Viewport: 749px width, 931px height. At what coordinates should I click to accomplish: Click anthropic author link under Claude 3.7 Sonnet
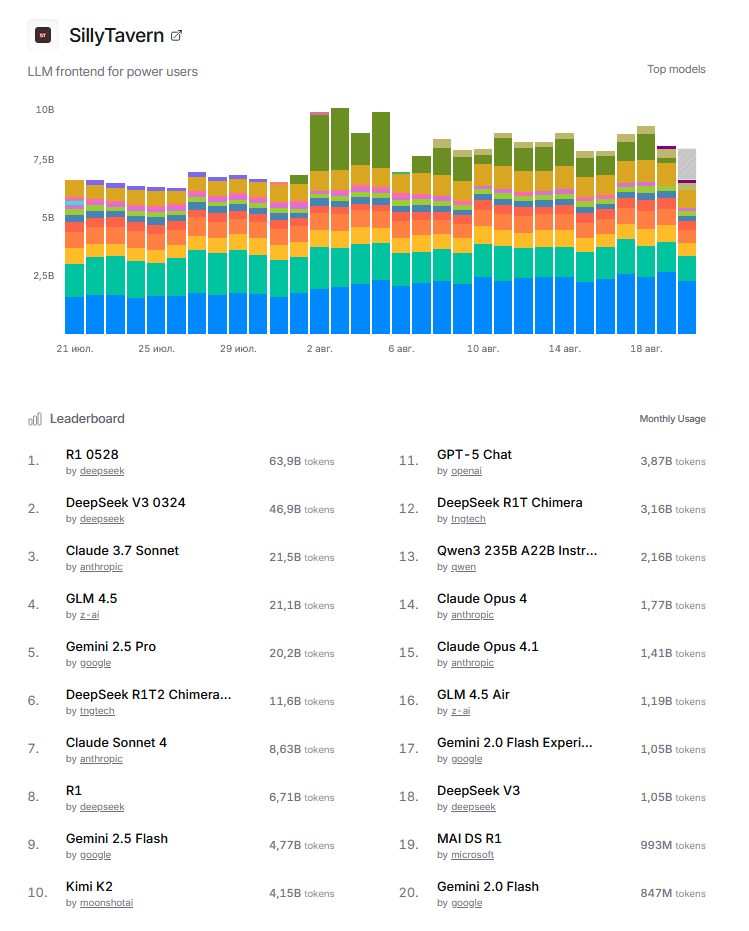click(x=102, y=567)
